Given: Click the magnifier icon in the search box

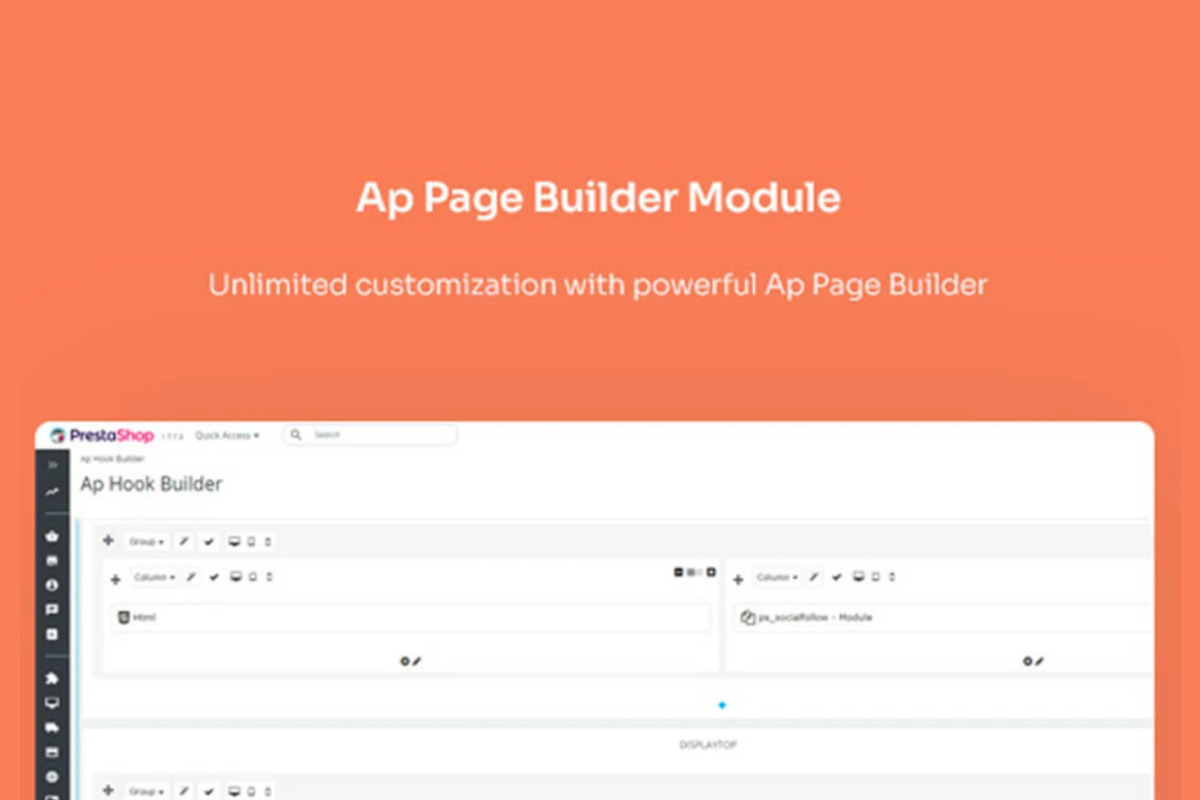Looking at the screenshot, I should [296, 435].
